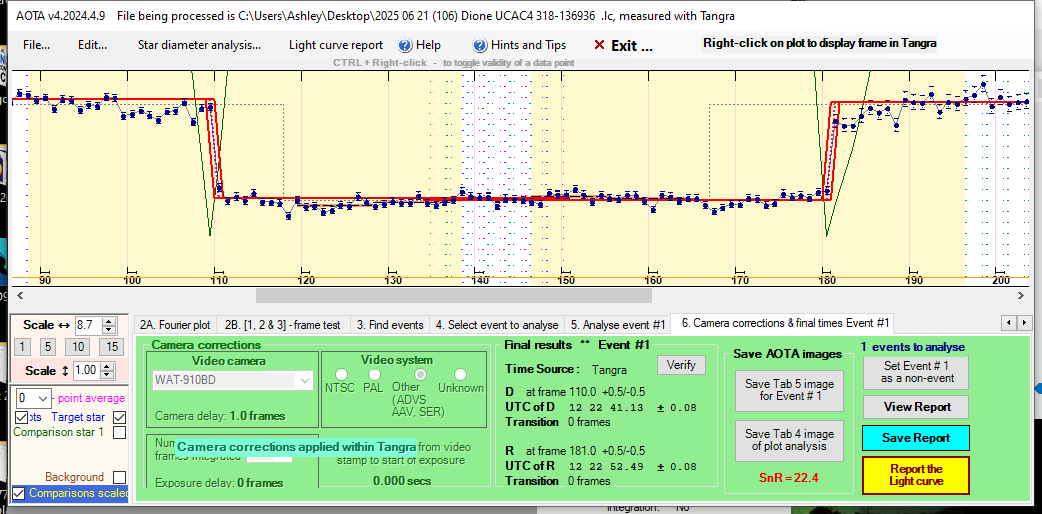
Task: Set horizontal scale preset to 1
Action: (x=22, y=346)
